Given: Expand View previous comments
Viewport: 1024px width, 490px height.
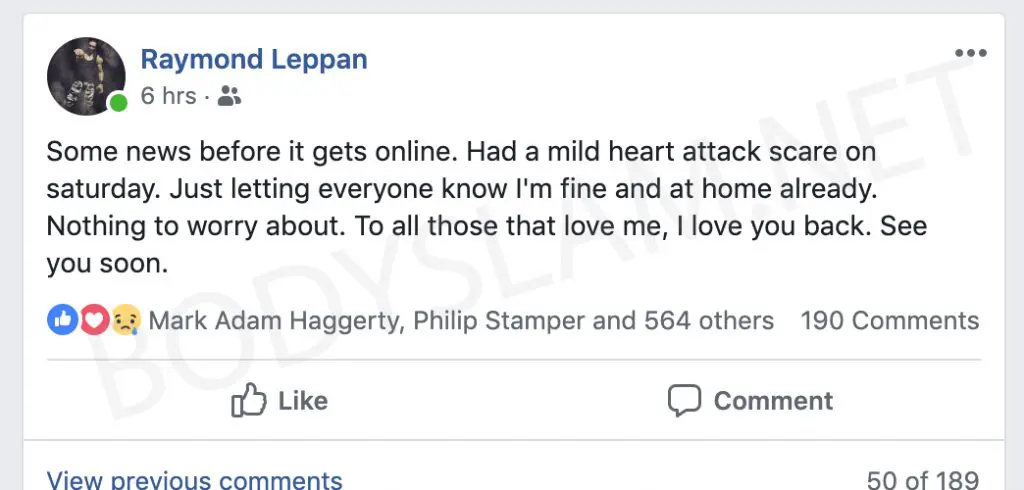Looking at the screenshot, I should click(194, 480).
